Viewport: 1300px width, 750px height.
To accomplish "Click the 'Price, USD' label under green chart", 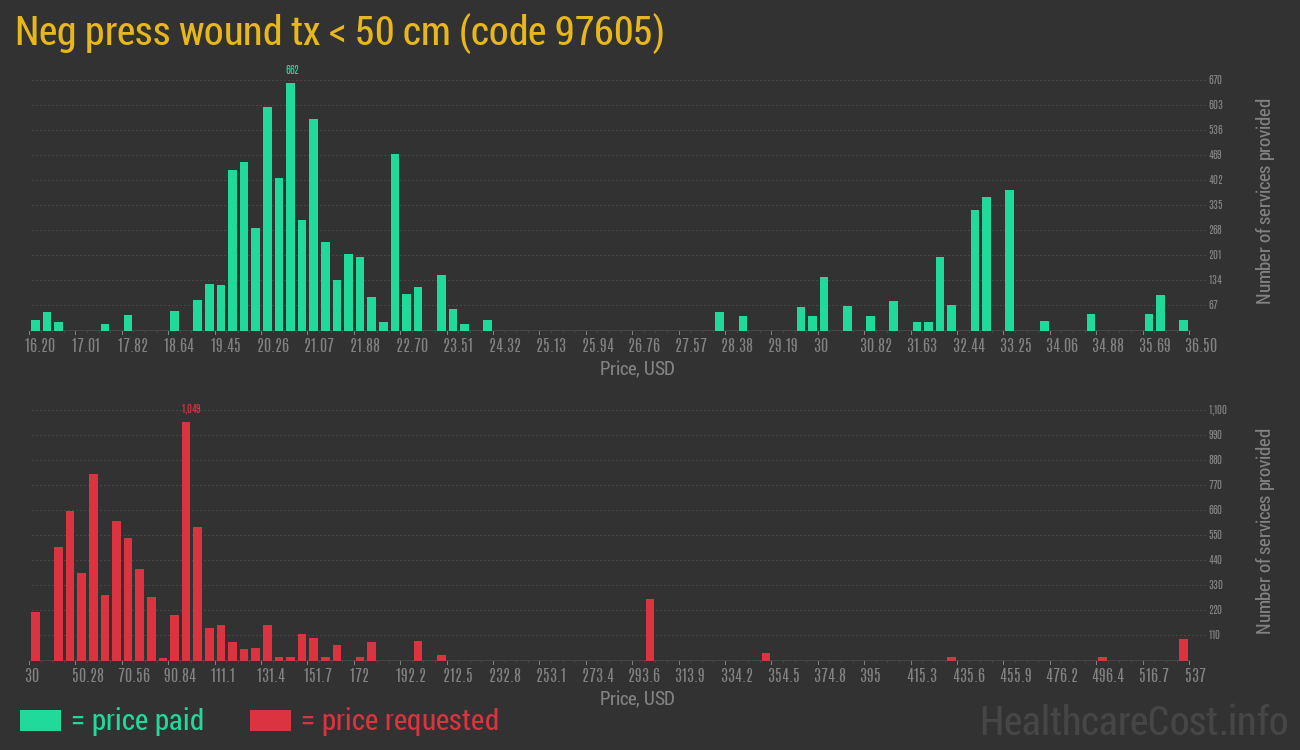I will pyautogui.click(x=637, y=369).
